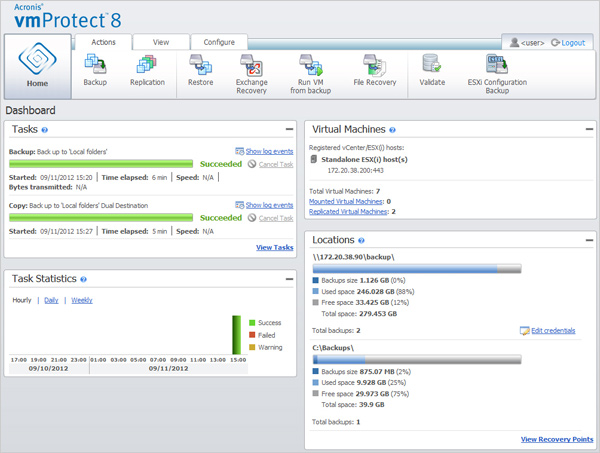600x453 pixels.
Task: Click help icon next to Locations
Action: [x=361, y=241]
